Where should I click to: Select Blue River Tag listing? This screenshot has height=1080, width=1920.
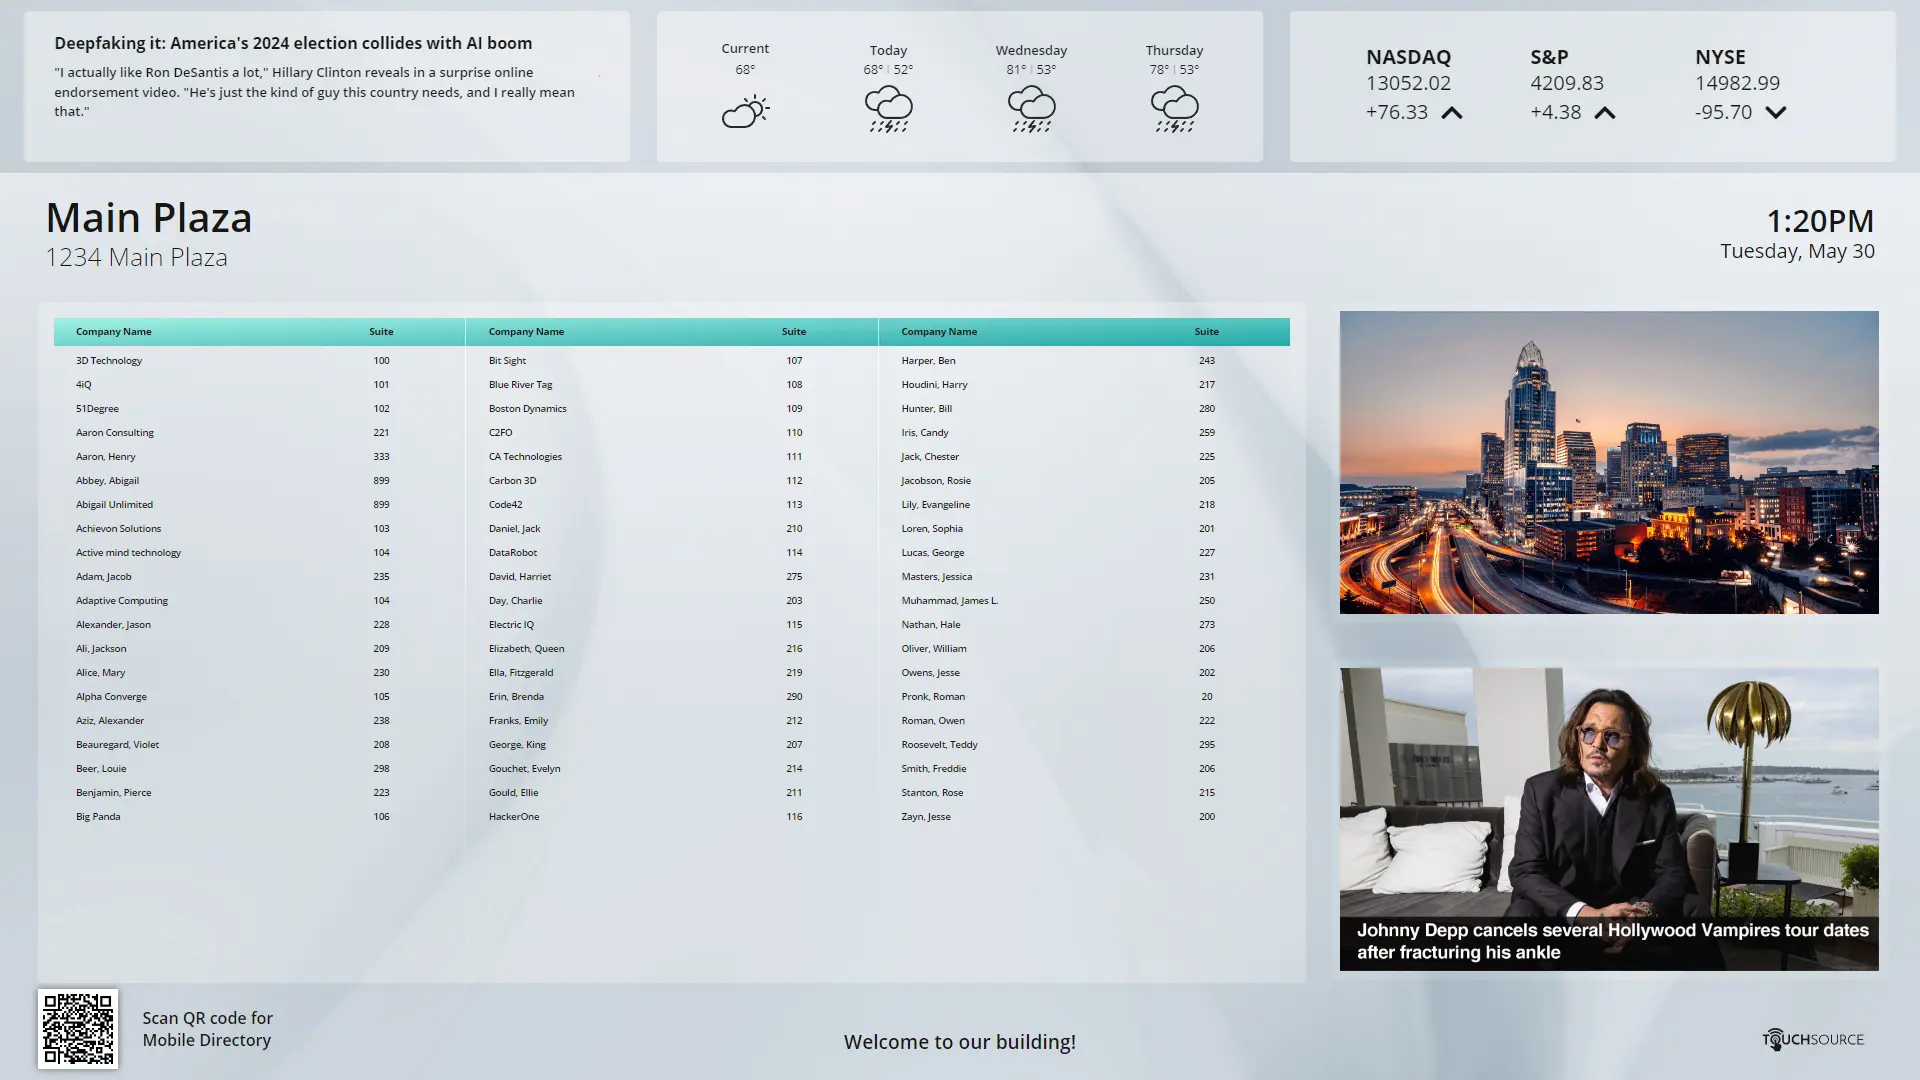tap(672, 385)
